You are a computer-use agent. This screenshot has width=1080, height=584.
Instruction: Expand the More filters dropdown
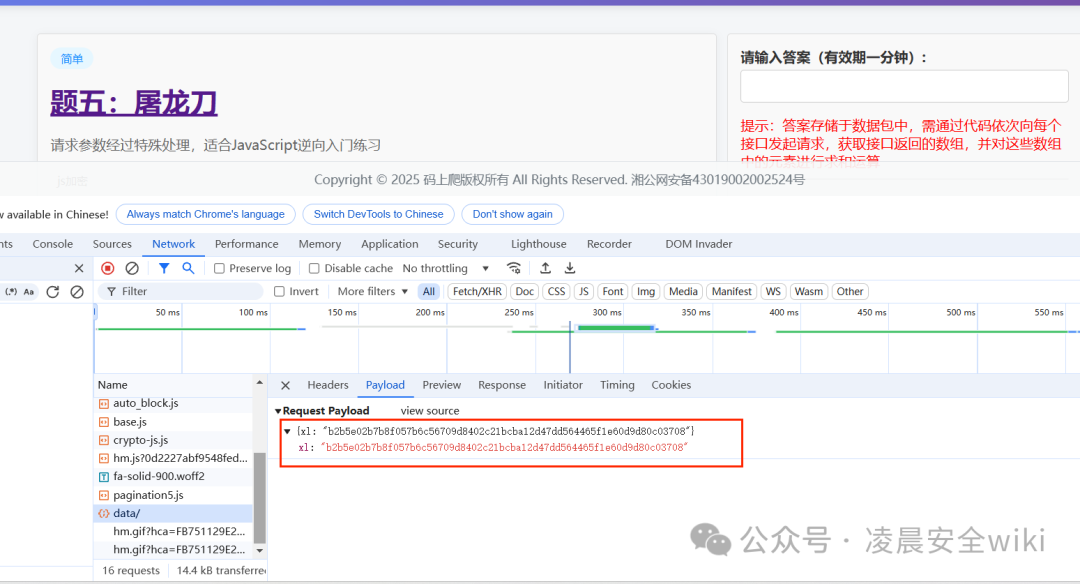[x=373, y=291]
